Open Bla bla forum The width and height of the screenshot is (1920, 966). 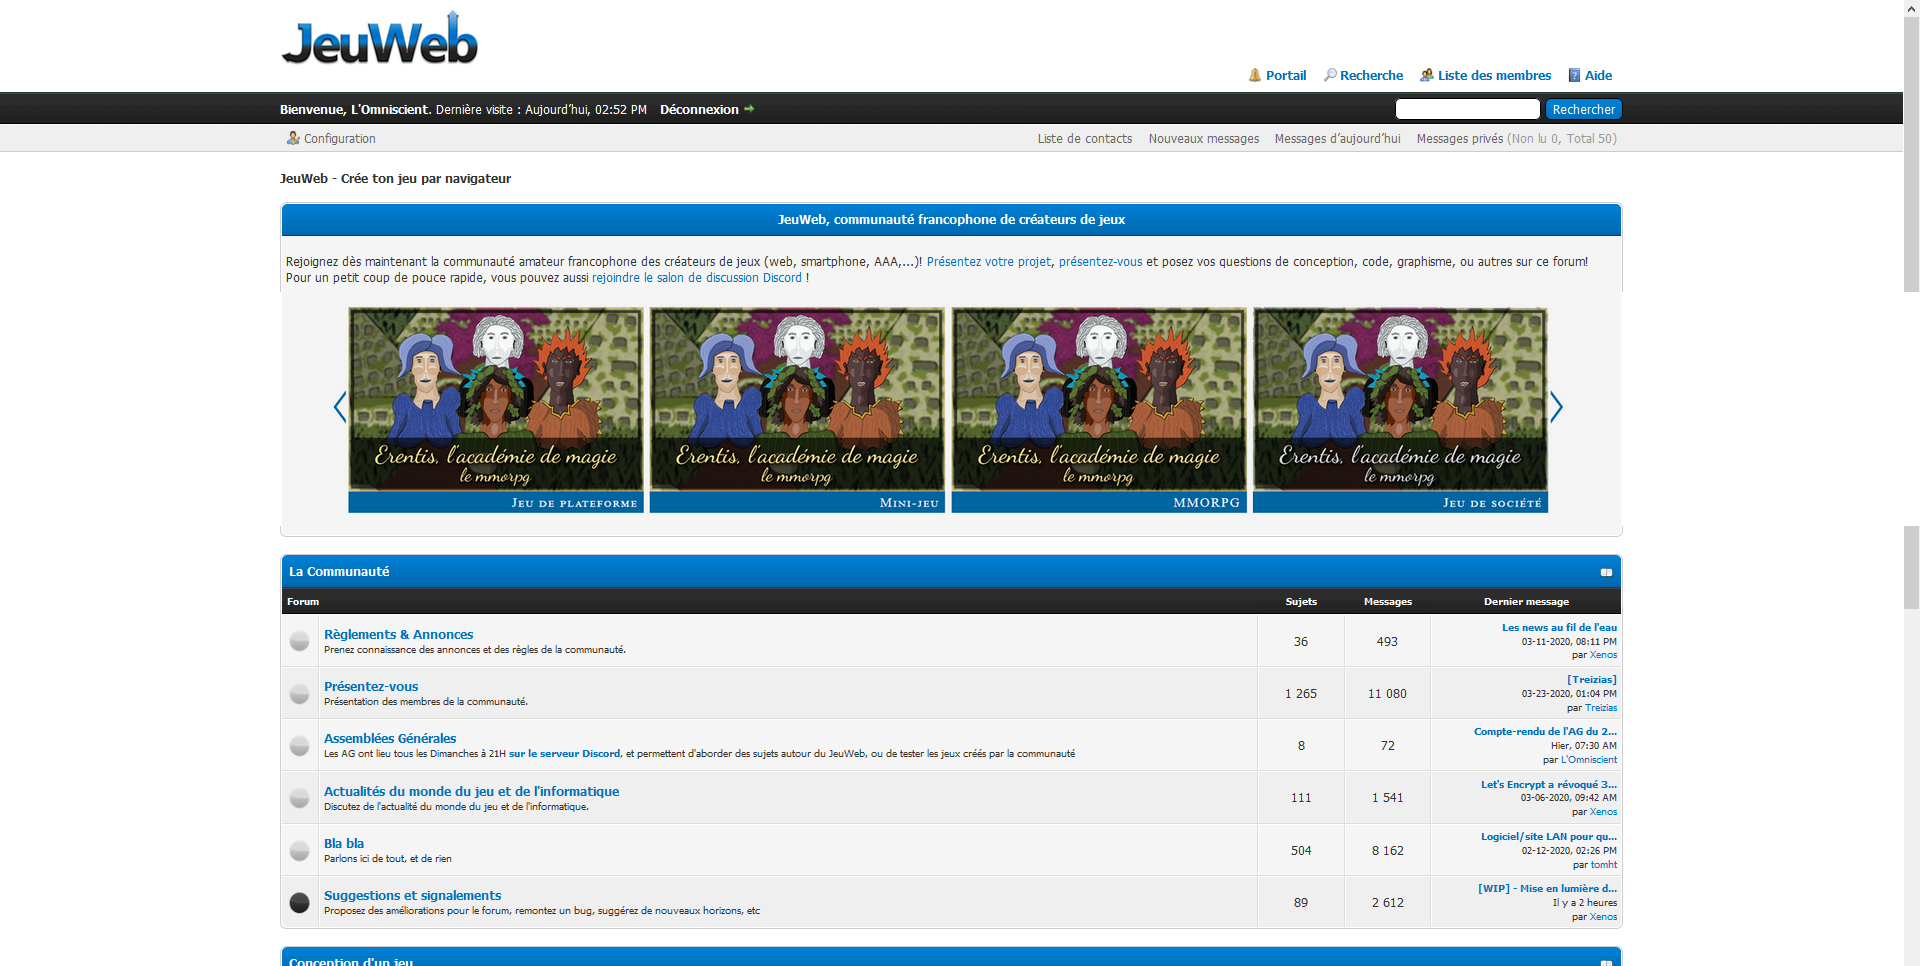(344, 843)
